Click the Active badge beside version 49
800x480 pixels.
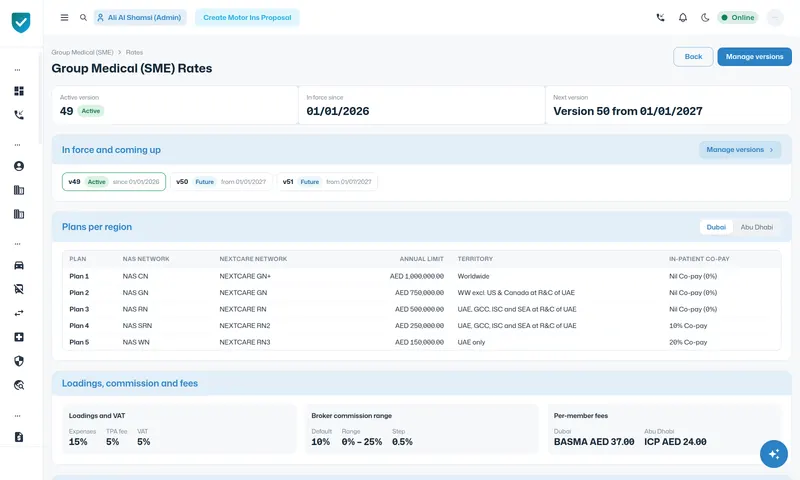point(91,111)
